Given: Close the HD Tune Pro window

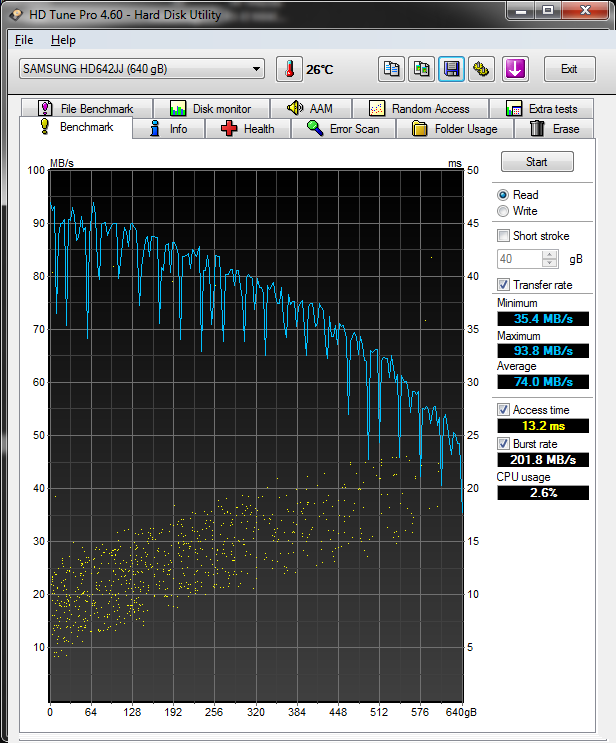Looking at the screenshot, I should [586, 11].
